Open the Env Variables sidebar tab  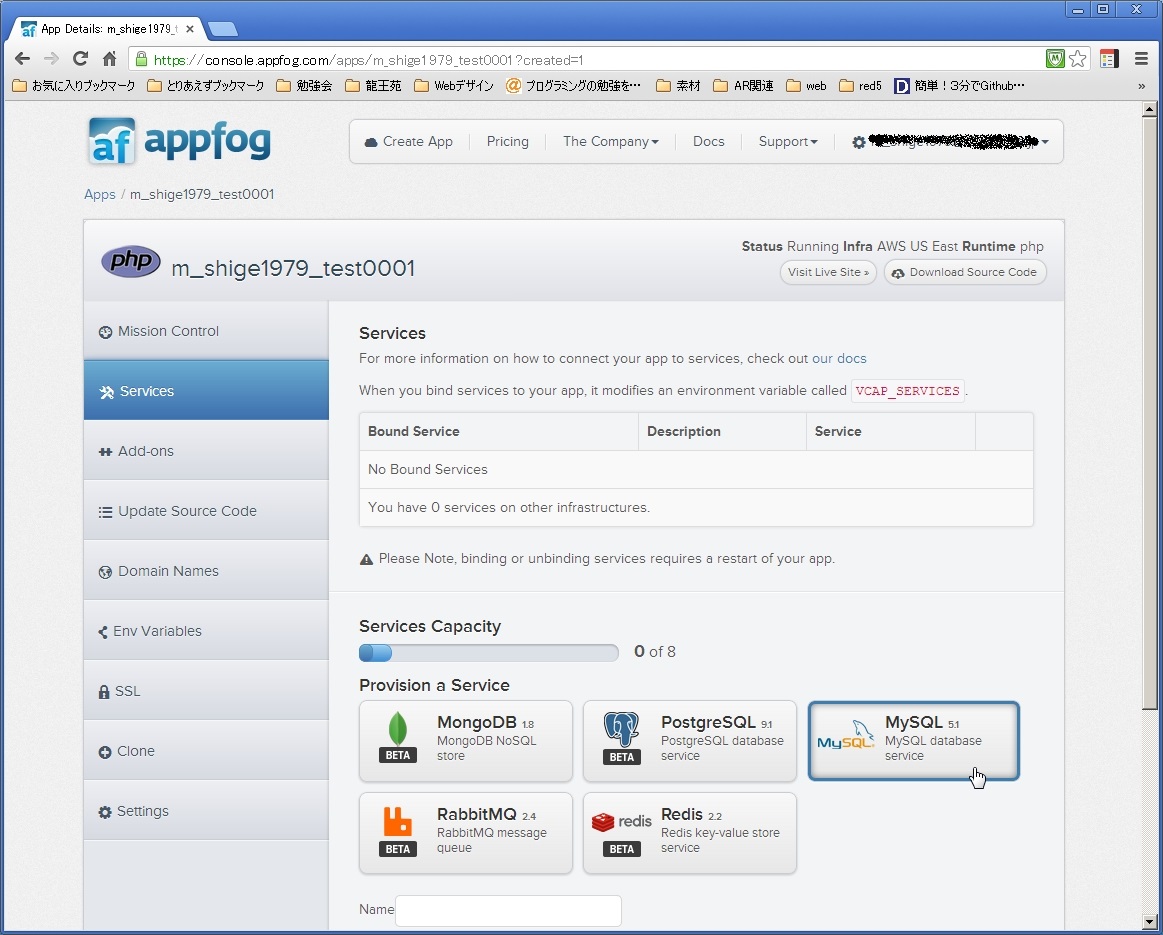[206, 631]
